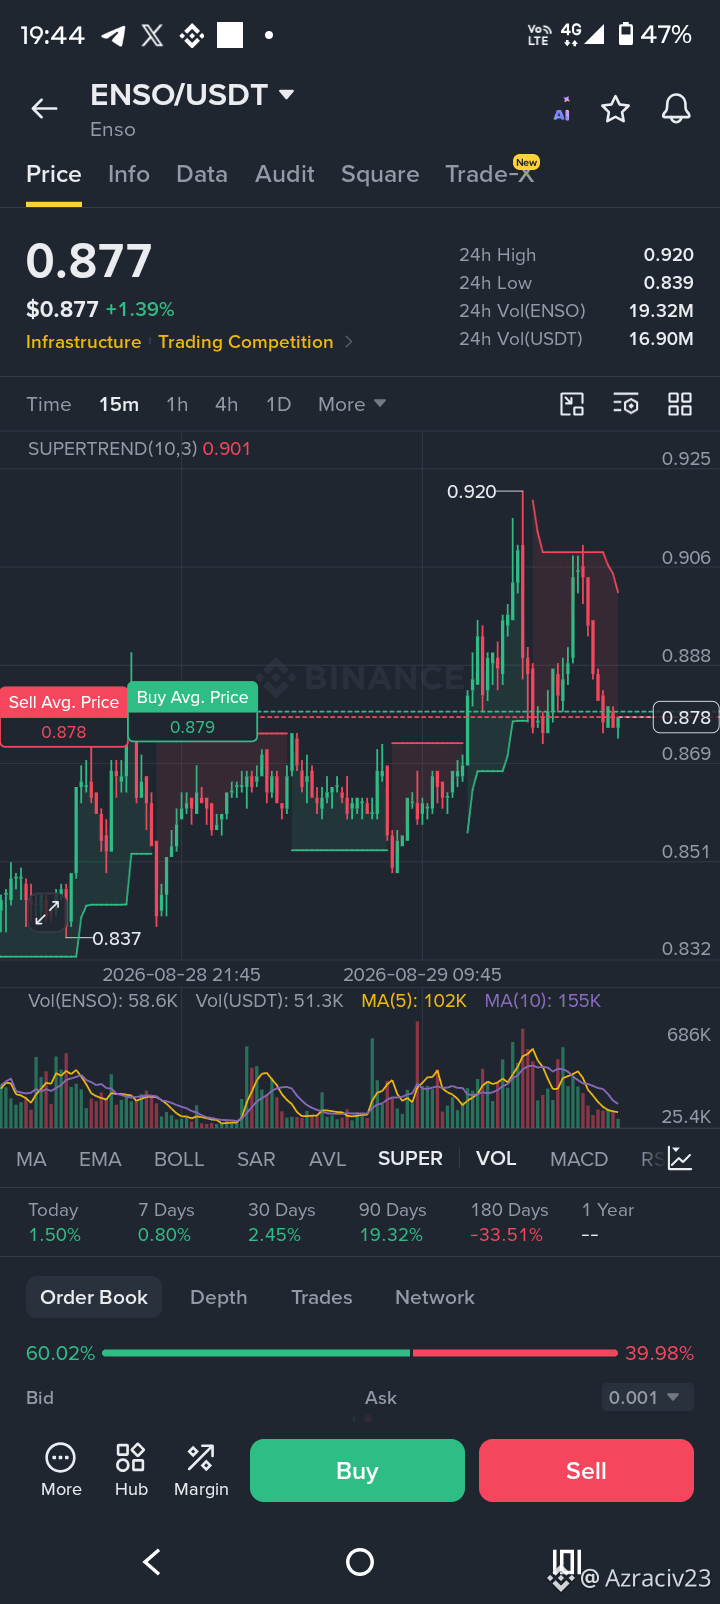The height and width of the screenshot is (1604, 720).
Task: Tap the bid/ask ratio bar
Action: [x=360, y=1353]
